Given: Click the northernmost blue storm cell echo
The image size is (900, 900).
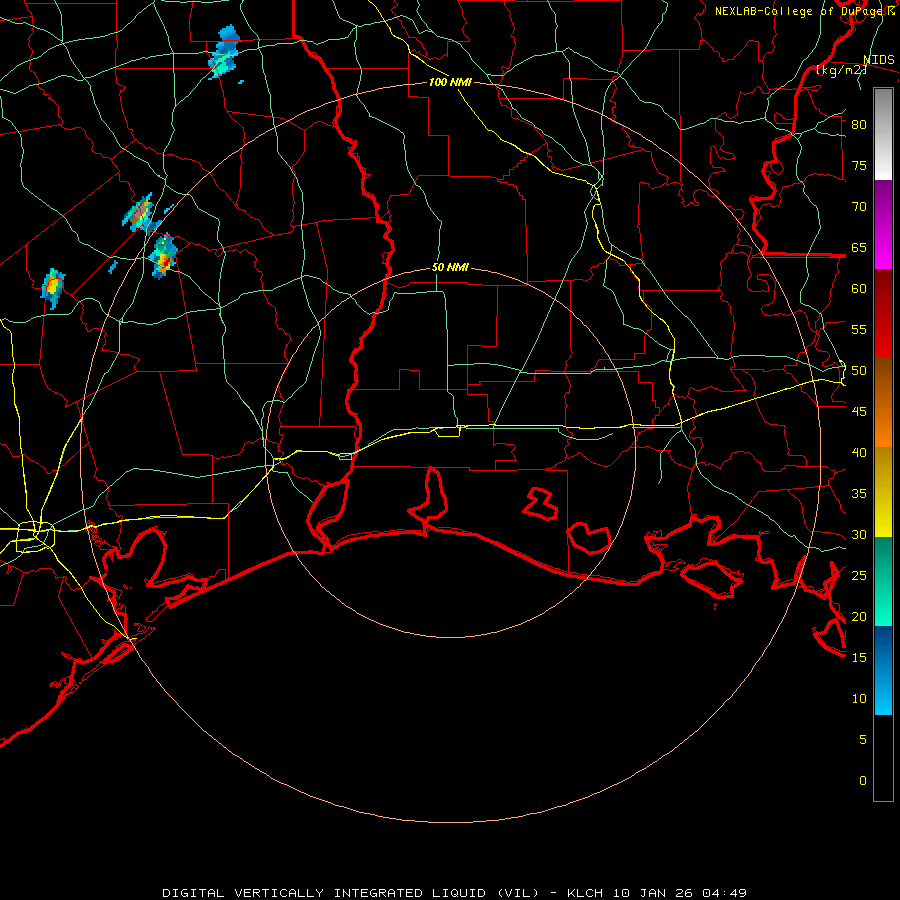Looking at the screenshot, I should pos(224,52).
